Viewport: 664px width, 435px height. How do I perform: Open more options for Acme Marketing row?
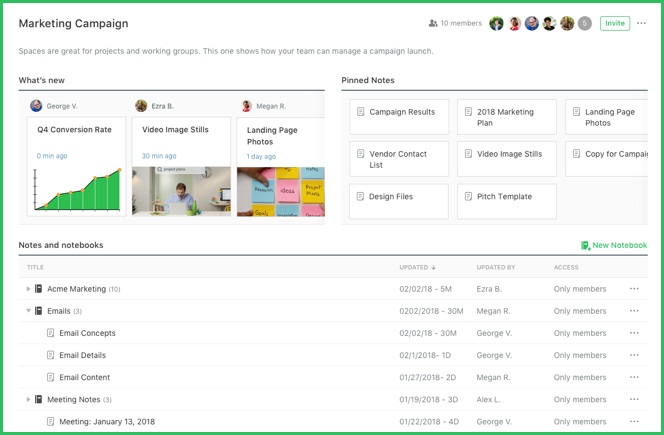634,289
